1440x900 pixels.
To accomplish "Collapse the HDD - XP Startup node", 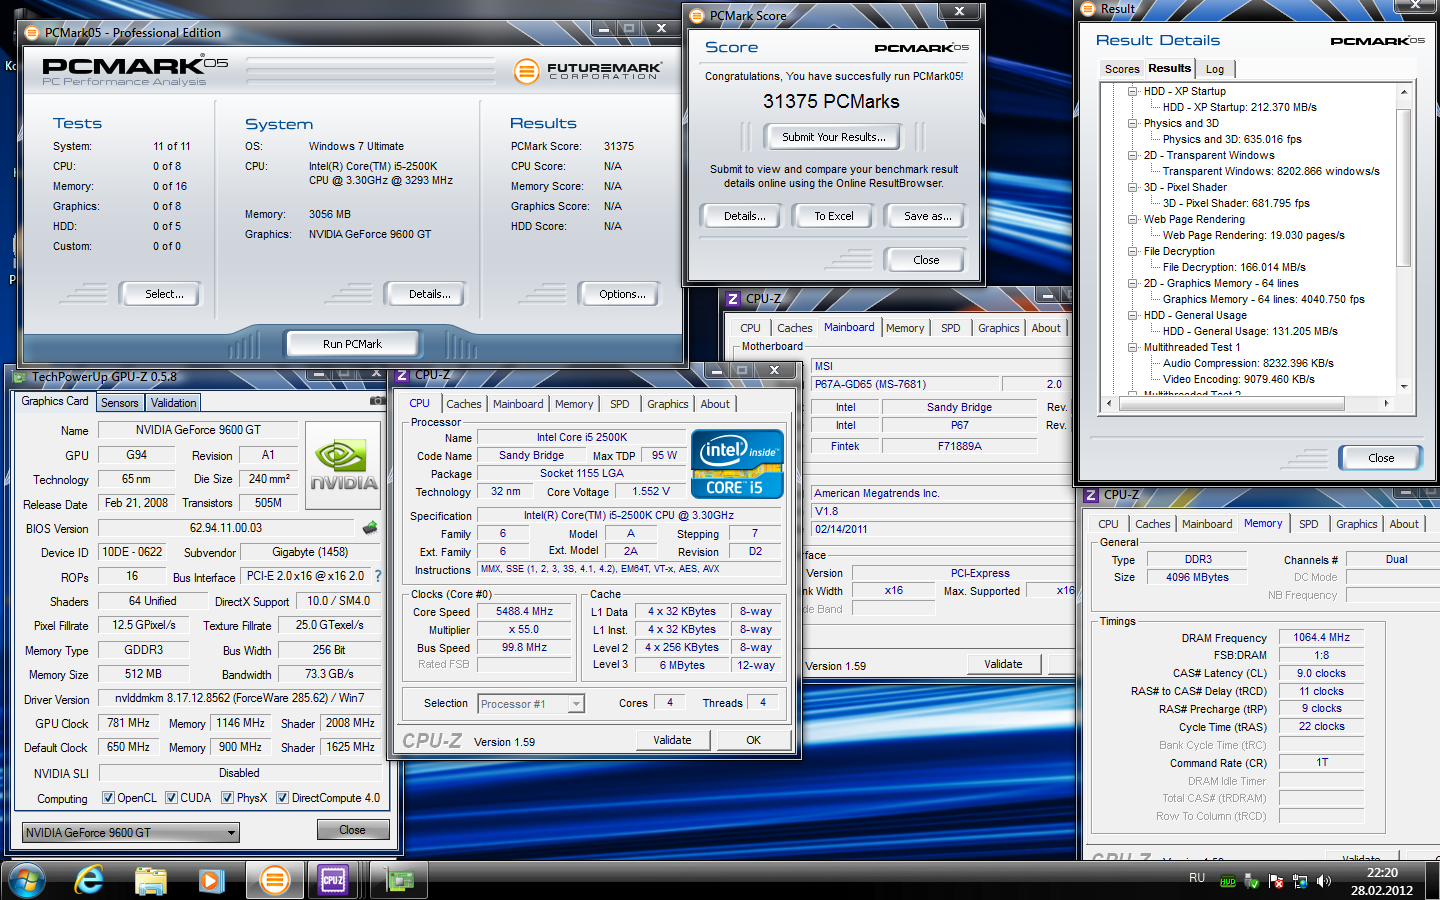I will coord(1133,91).
